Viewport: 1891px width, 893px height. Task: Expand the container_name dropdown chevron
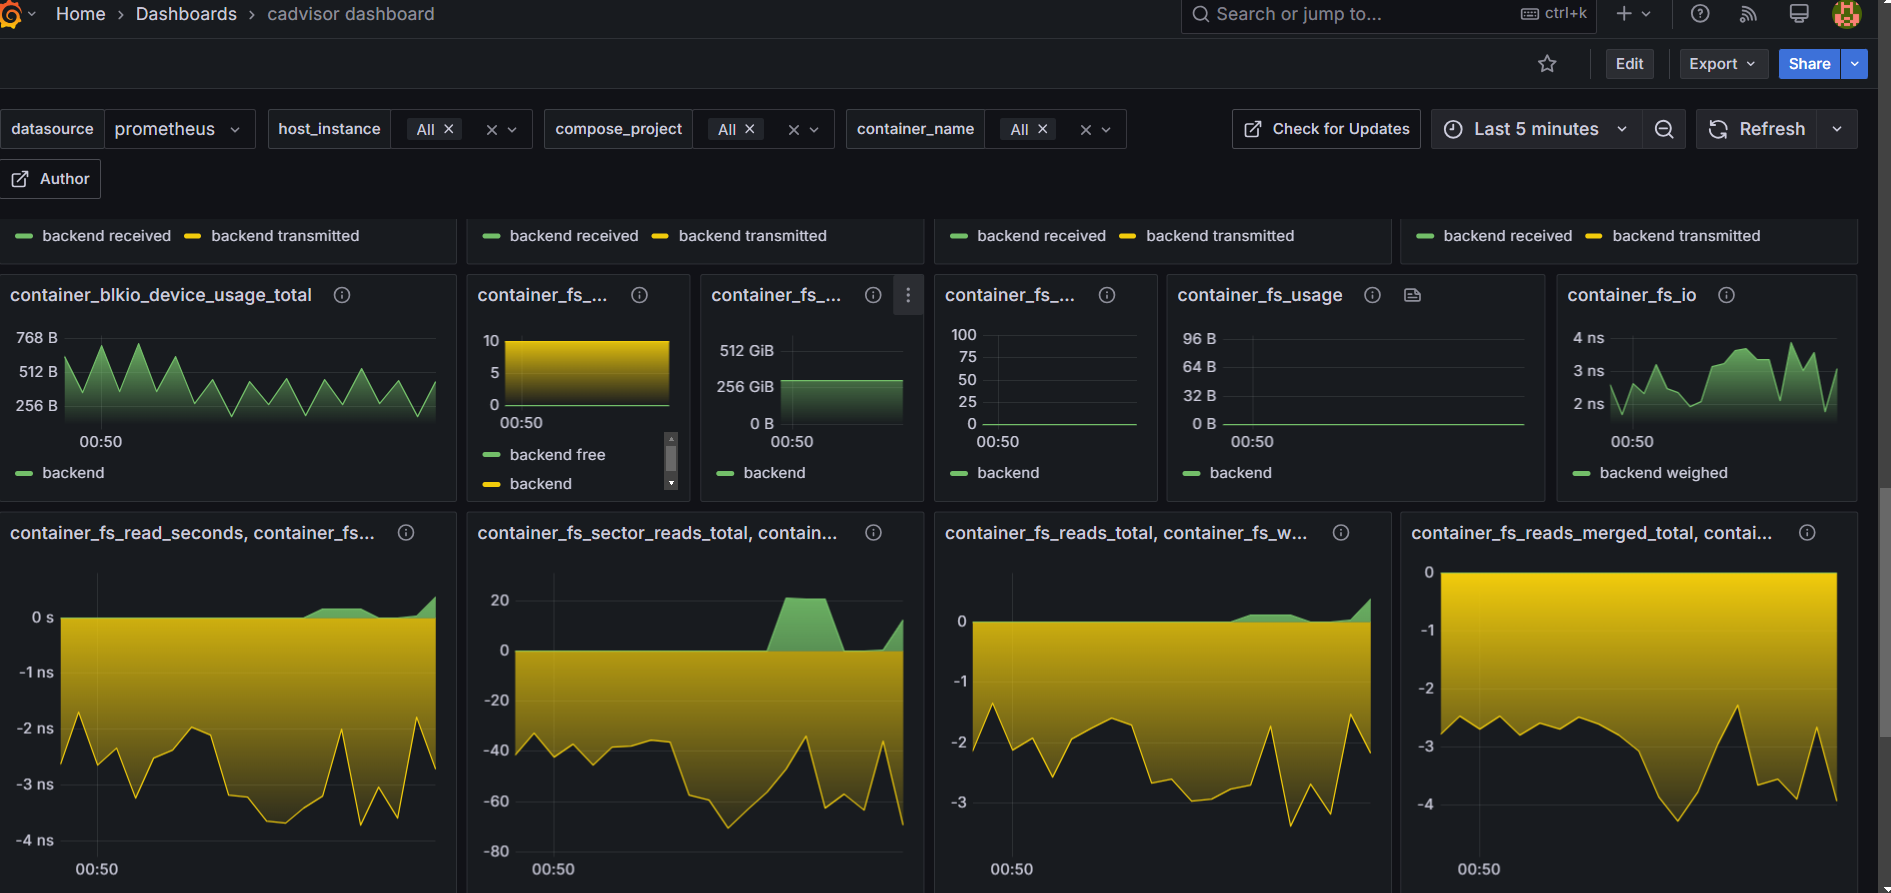tap(1106, 130)
